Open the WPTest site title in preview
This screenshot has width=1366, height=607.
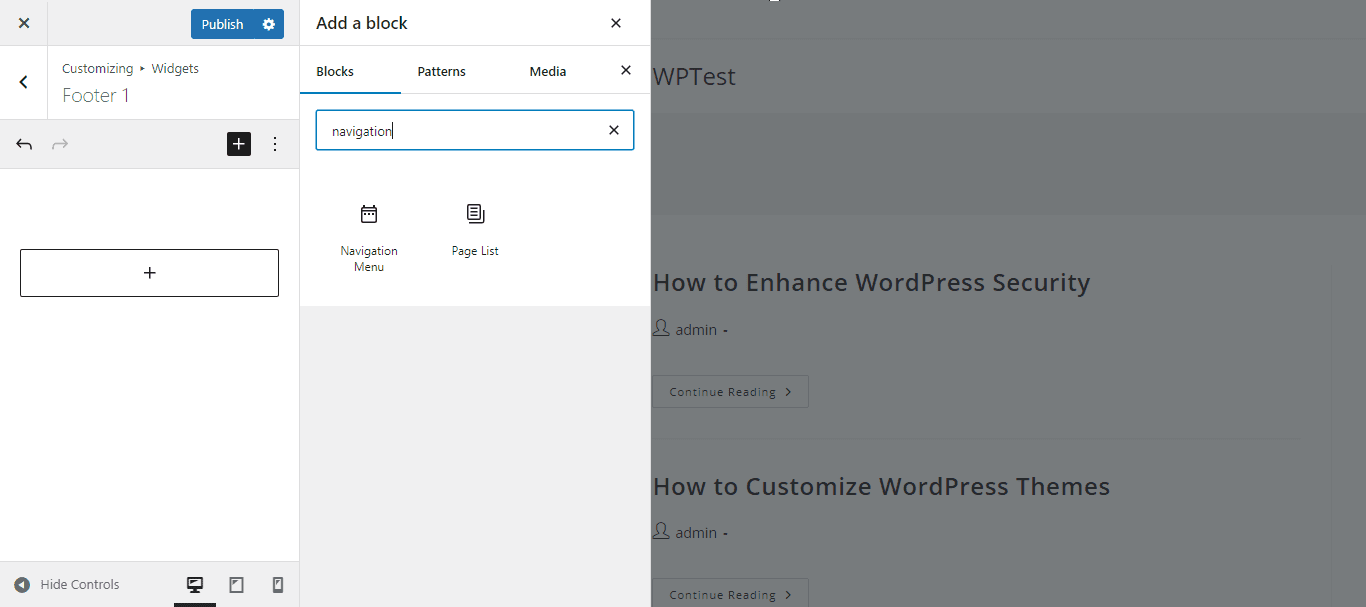coord(694,77)
